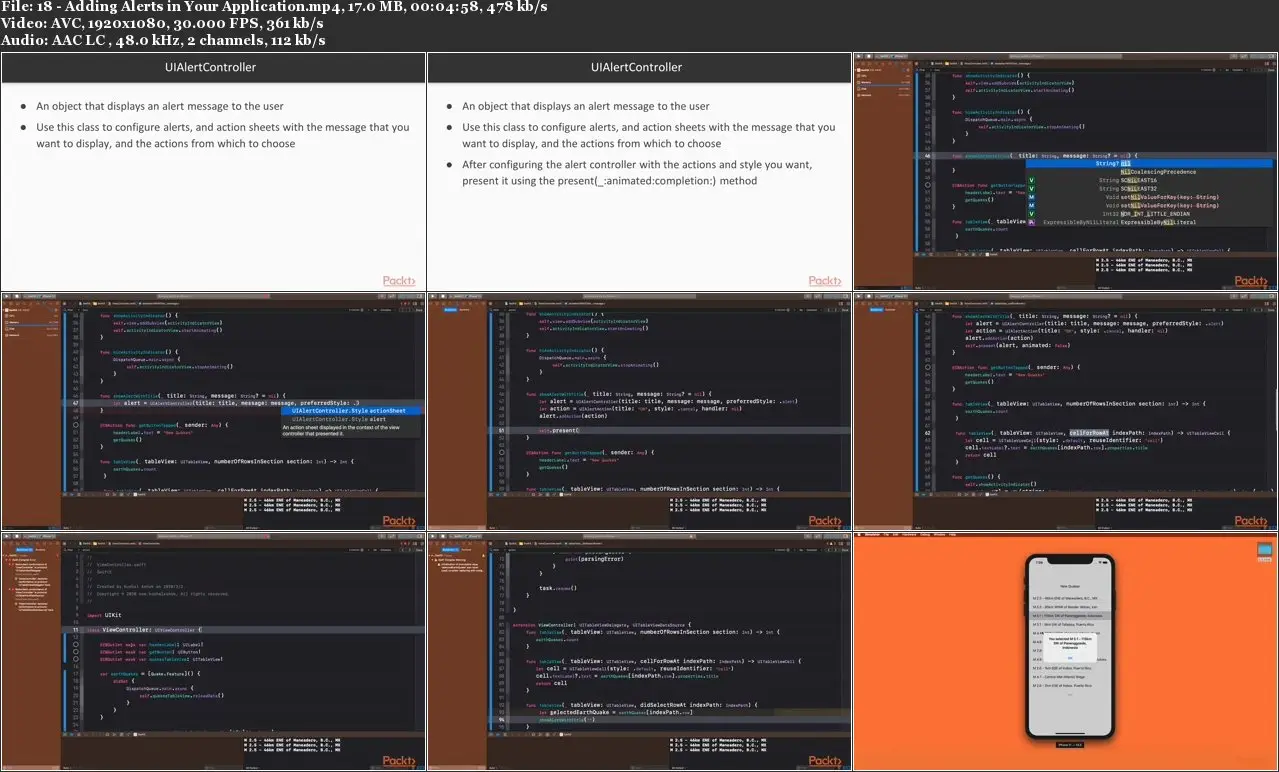Open the frame with didSelectRowAt code
1279x772 pixels.
(640, 651)
